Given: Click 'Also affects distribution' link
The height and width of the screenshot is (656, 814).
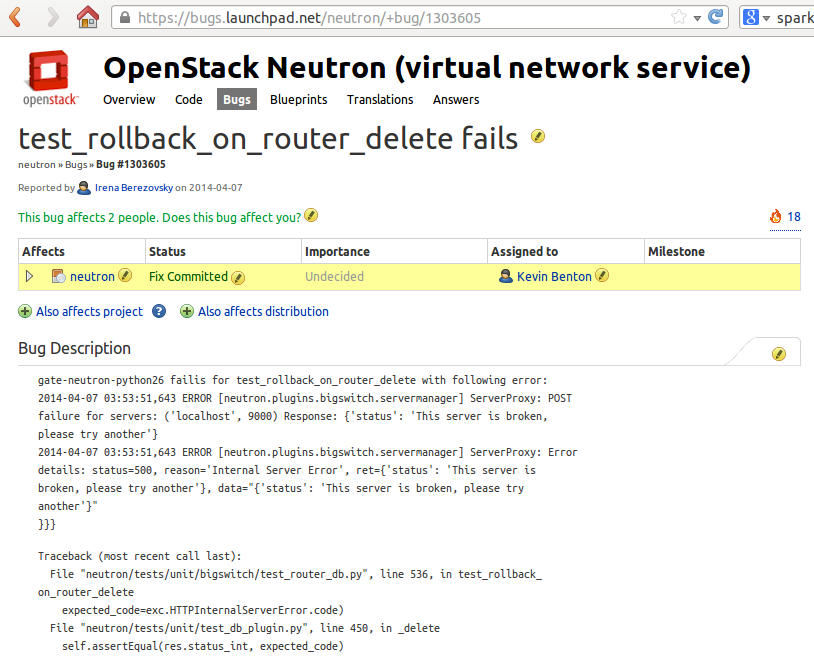Looking at the screenshot, I should pyautogui.click(x=263, y=312).
